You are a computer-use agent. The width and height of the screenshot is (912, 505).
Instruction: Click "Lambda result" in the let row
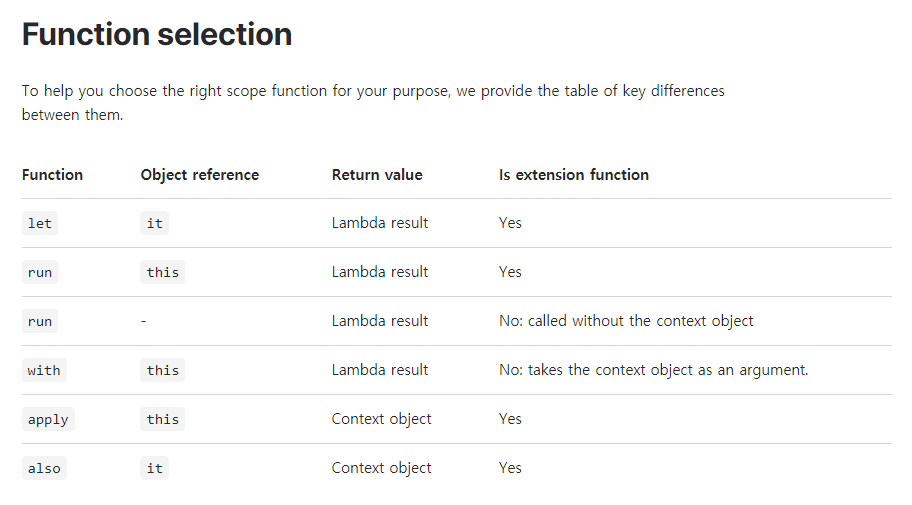pos(380,223)
